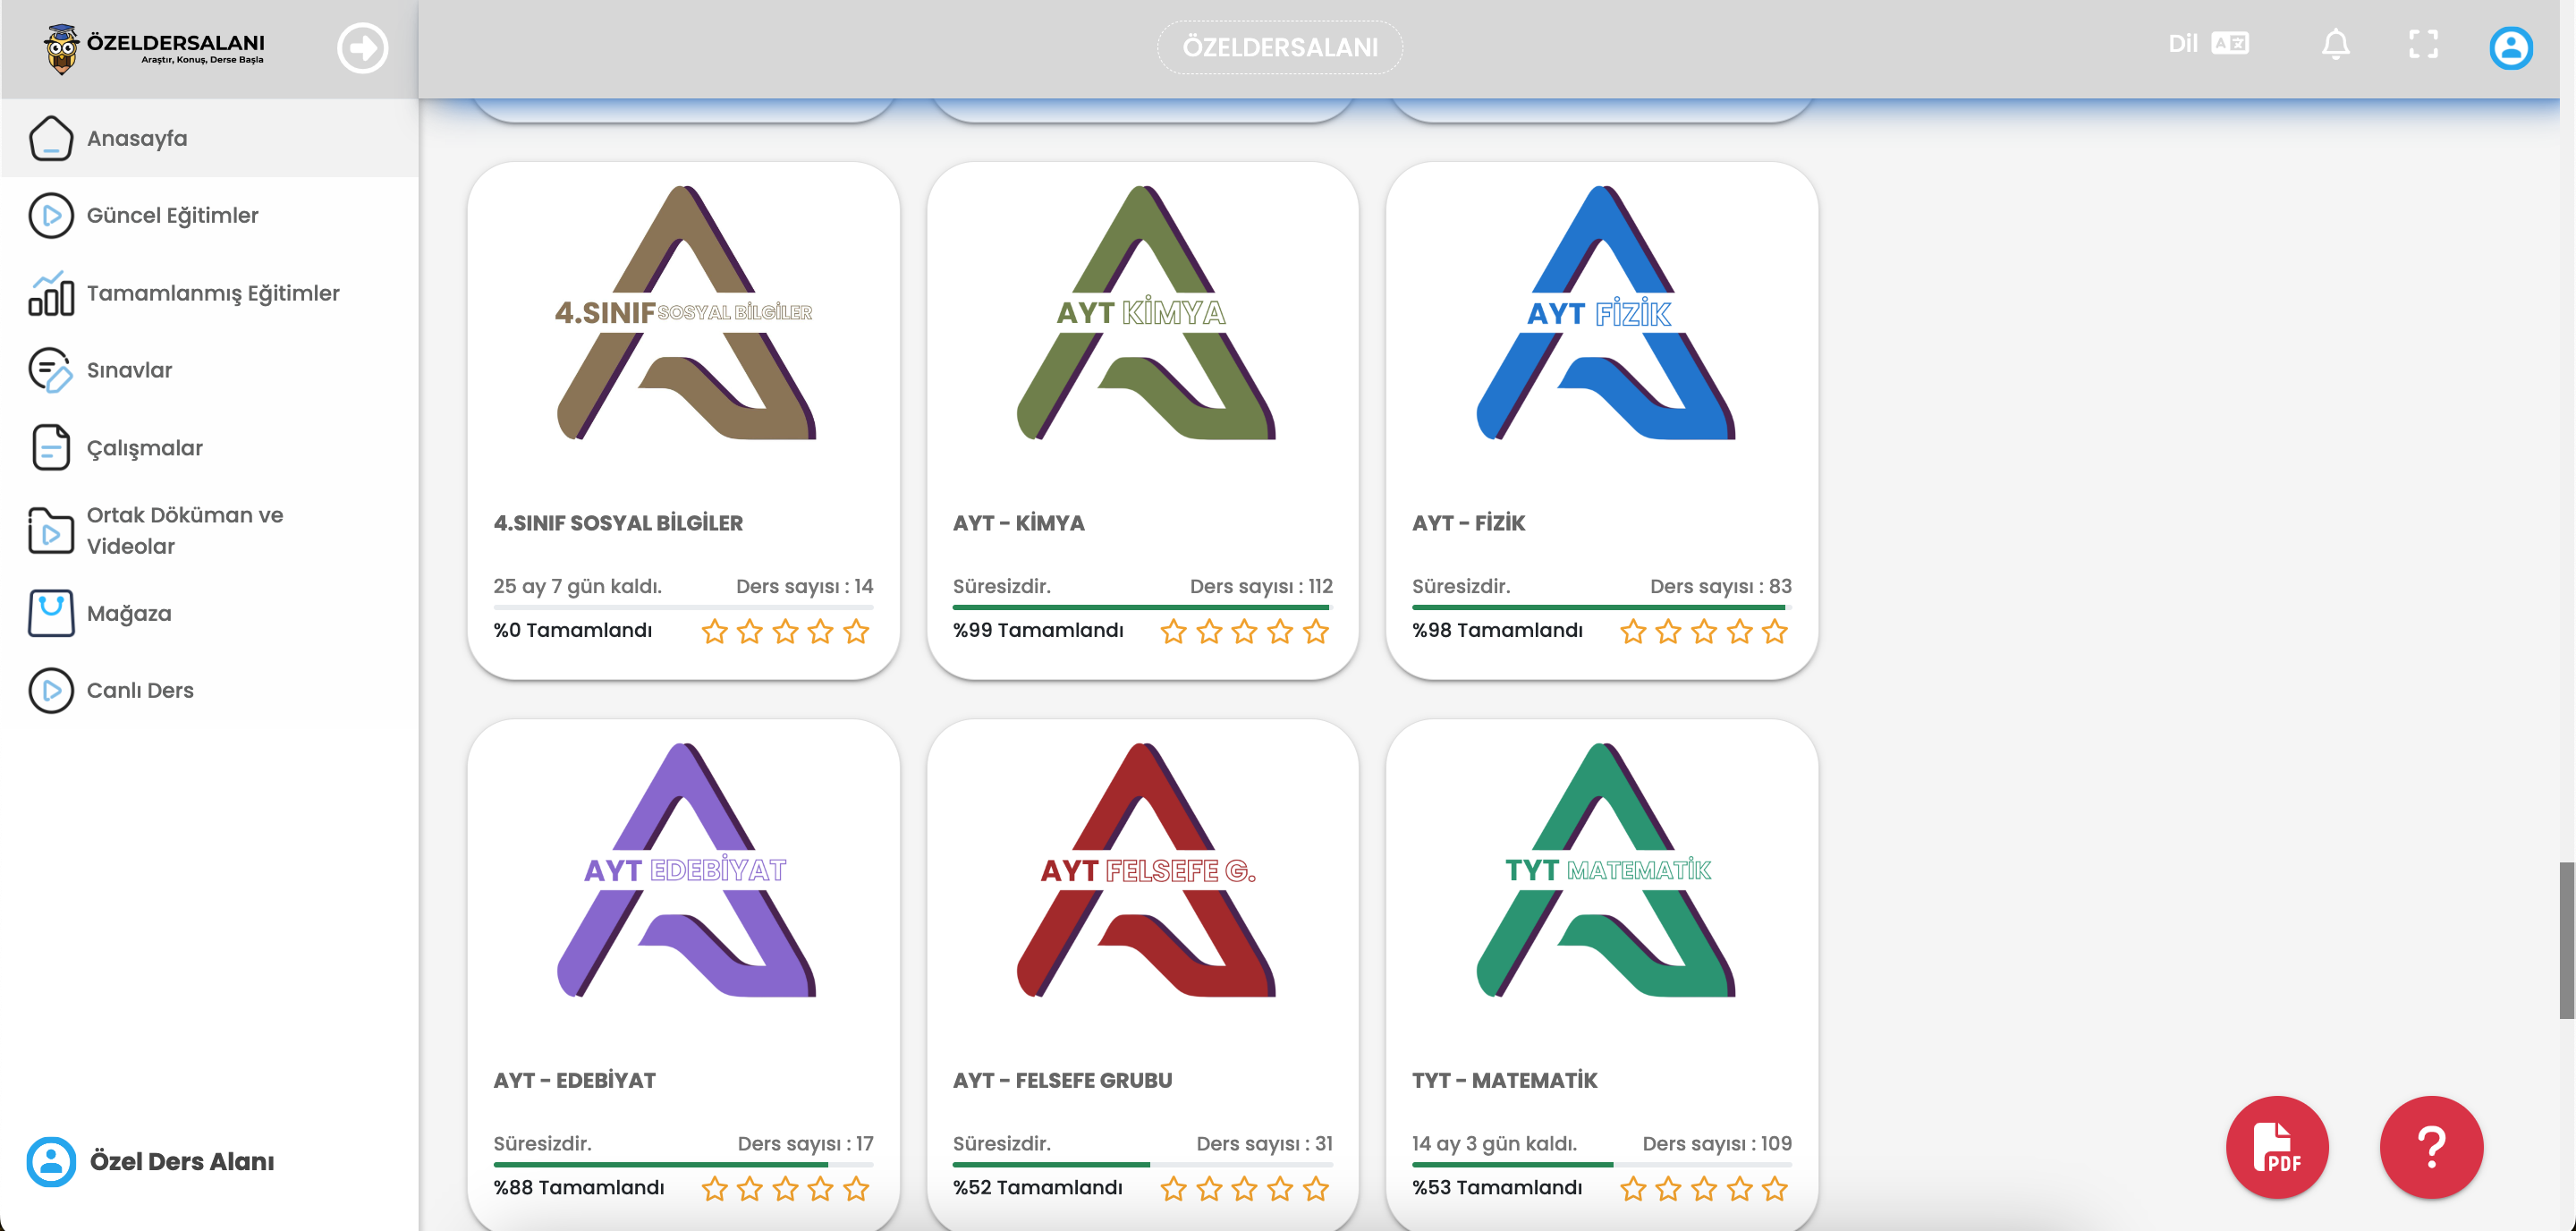The width and height of the screenshot is (2576, 1231).
Task: Go to Anasayfa in the sidebar
Action: coord(137,138)
